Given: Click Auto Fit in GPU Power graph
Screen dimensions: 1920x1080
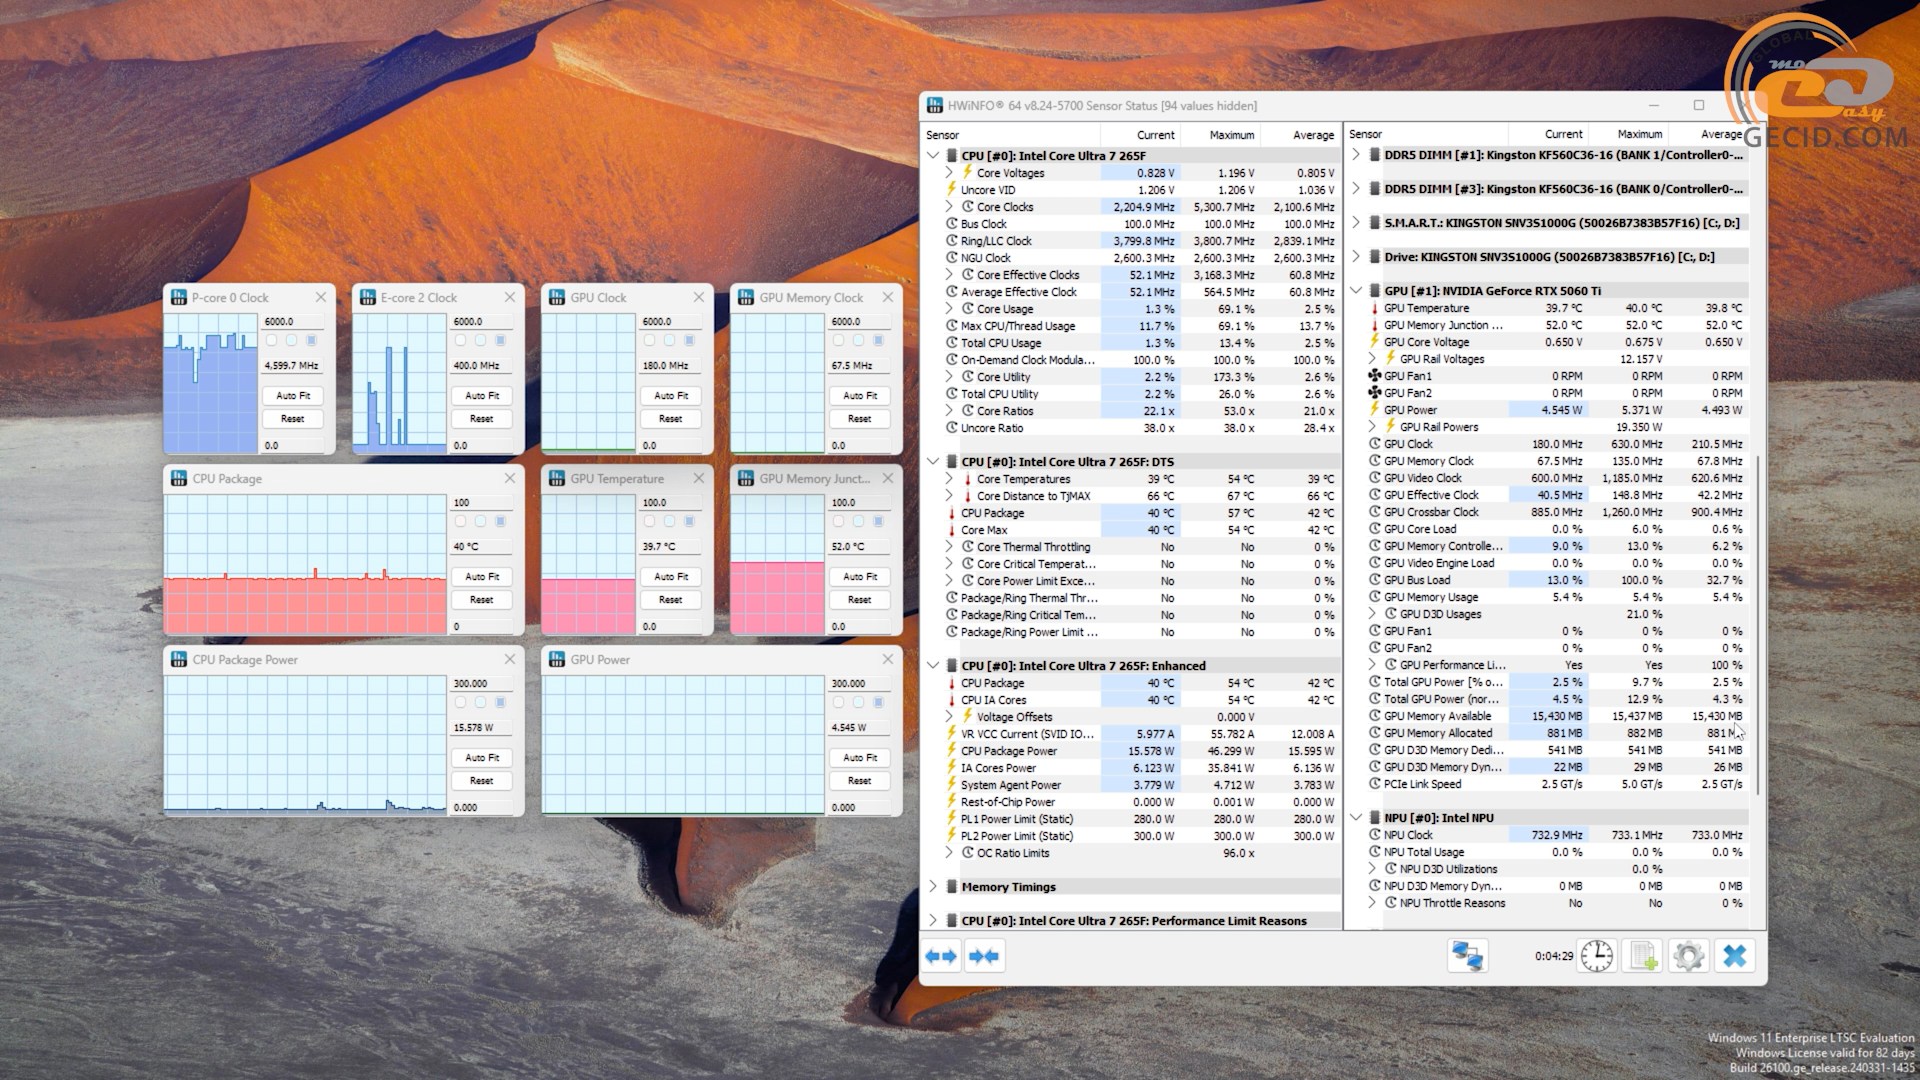Looking at the screenshot, I should click(860, 758).
